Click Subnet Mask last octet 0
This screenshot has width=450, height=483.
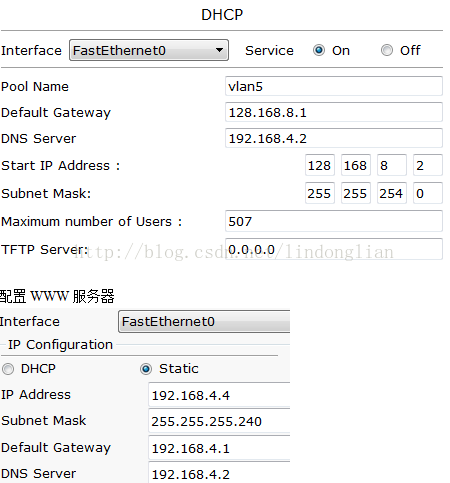coord(428,193)
